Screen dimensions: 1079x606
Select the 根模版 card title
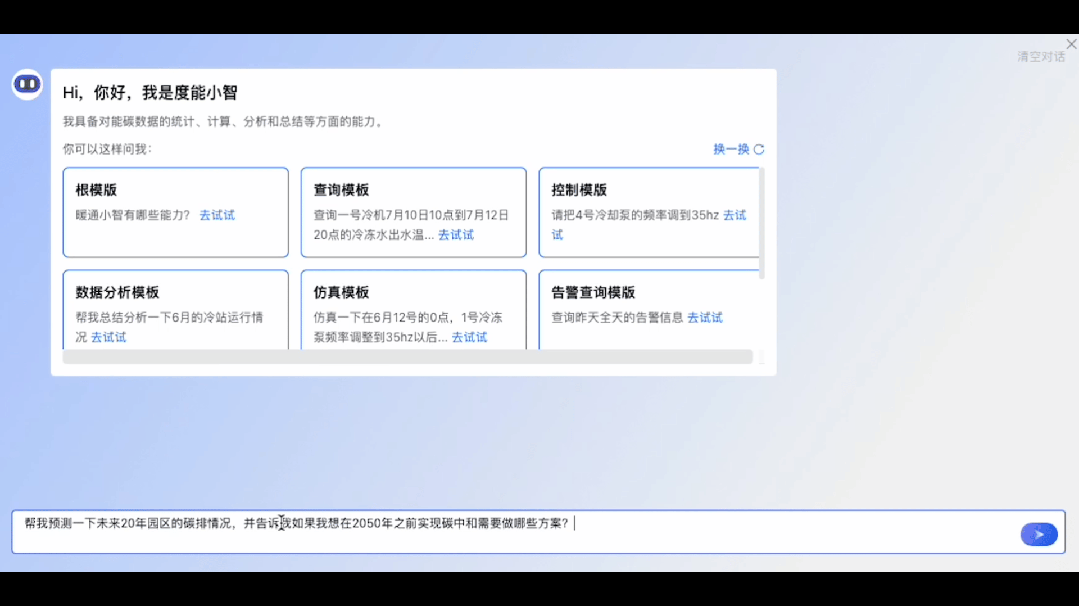pos(96,190)
